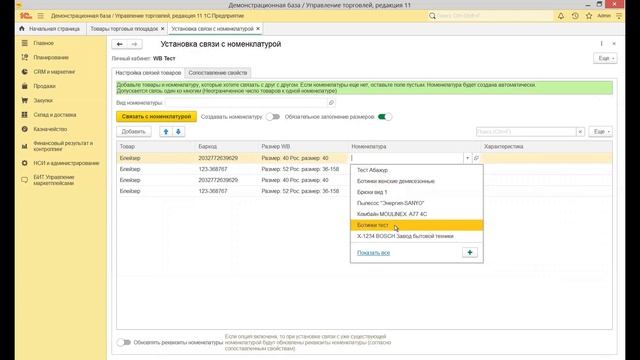The height and width of the screenshot is (360, 640).
Task: Open the table Еще dropdown menu
Action: coord(601,132)
